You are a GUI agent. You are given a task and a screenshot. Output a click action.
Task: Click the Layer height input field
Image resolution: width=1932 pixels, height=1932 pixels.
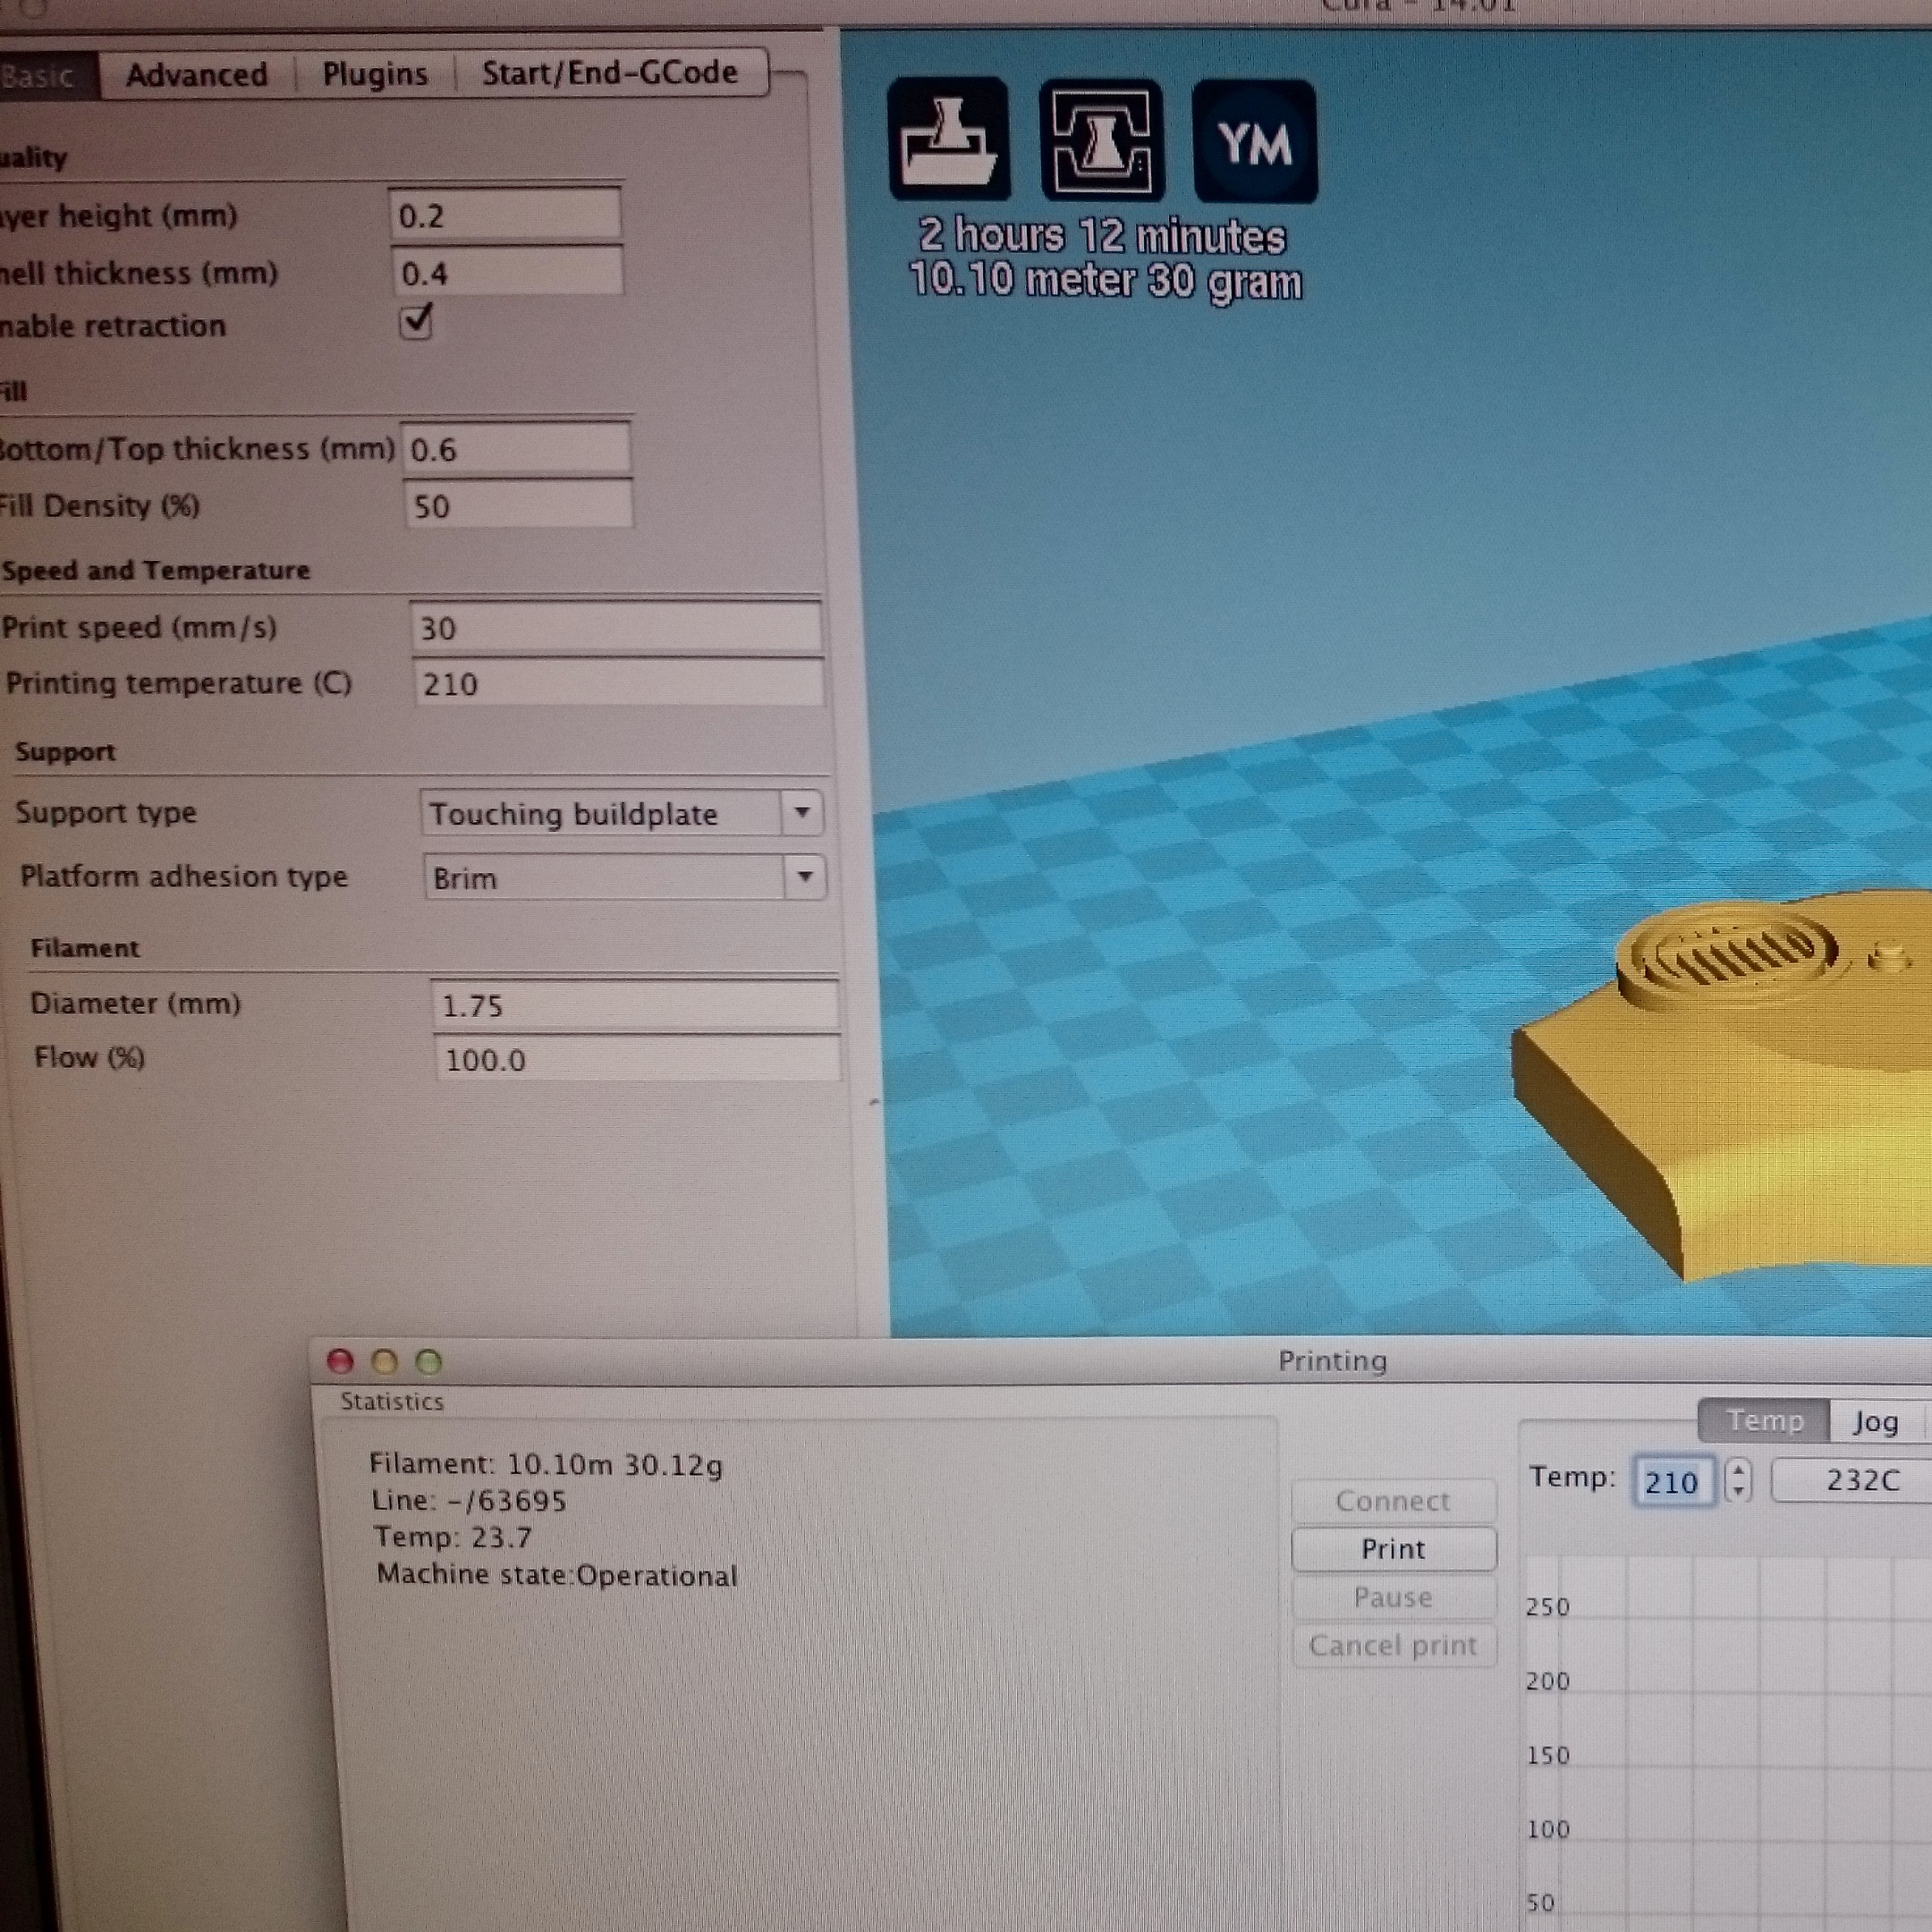point(504,216)
